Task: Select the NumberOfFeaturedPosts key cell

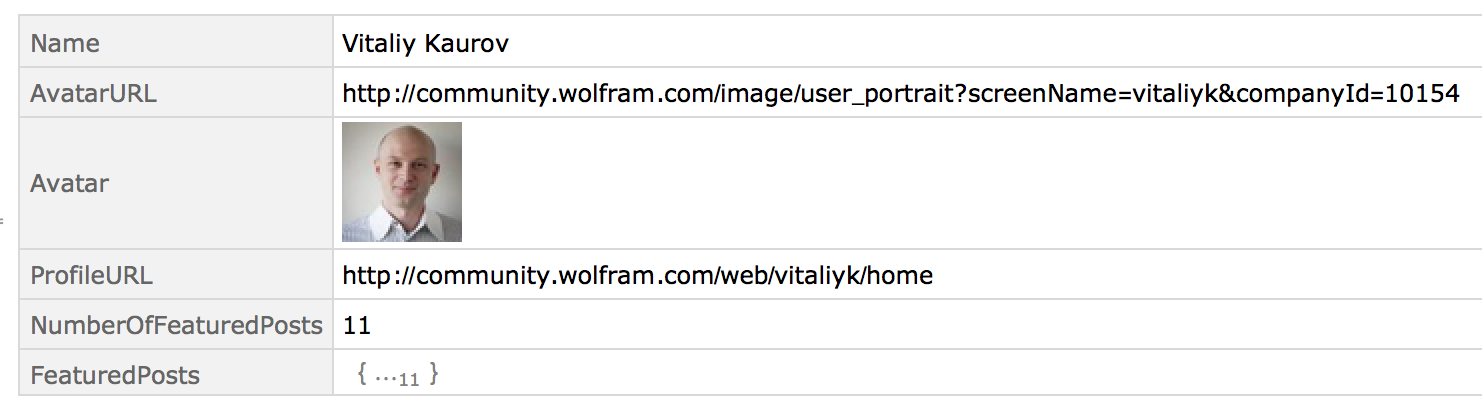Action: tap(176, 325)
